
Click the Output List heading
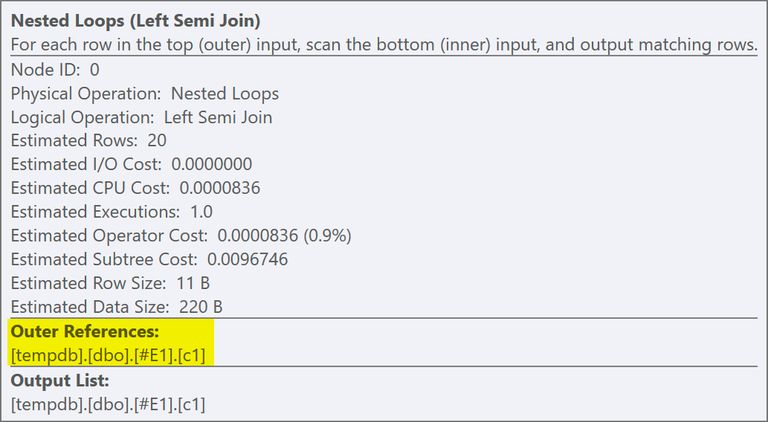click(x=59, y=381)
